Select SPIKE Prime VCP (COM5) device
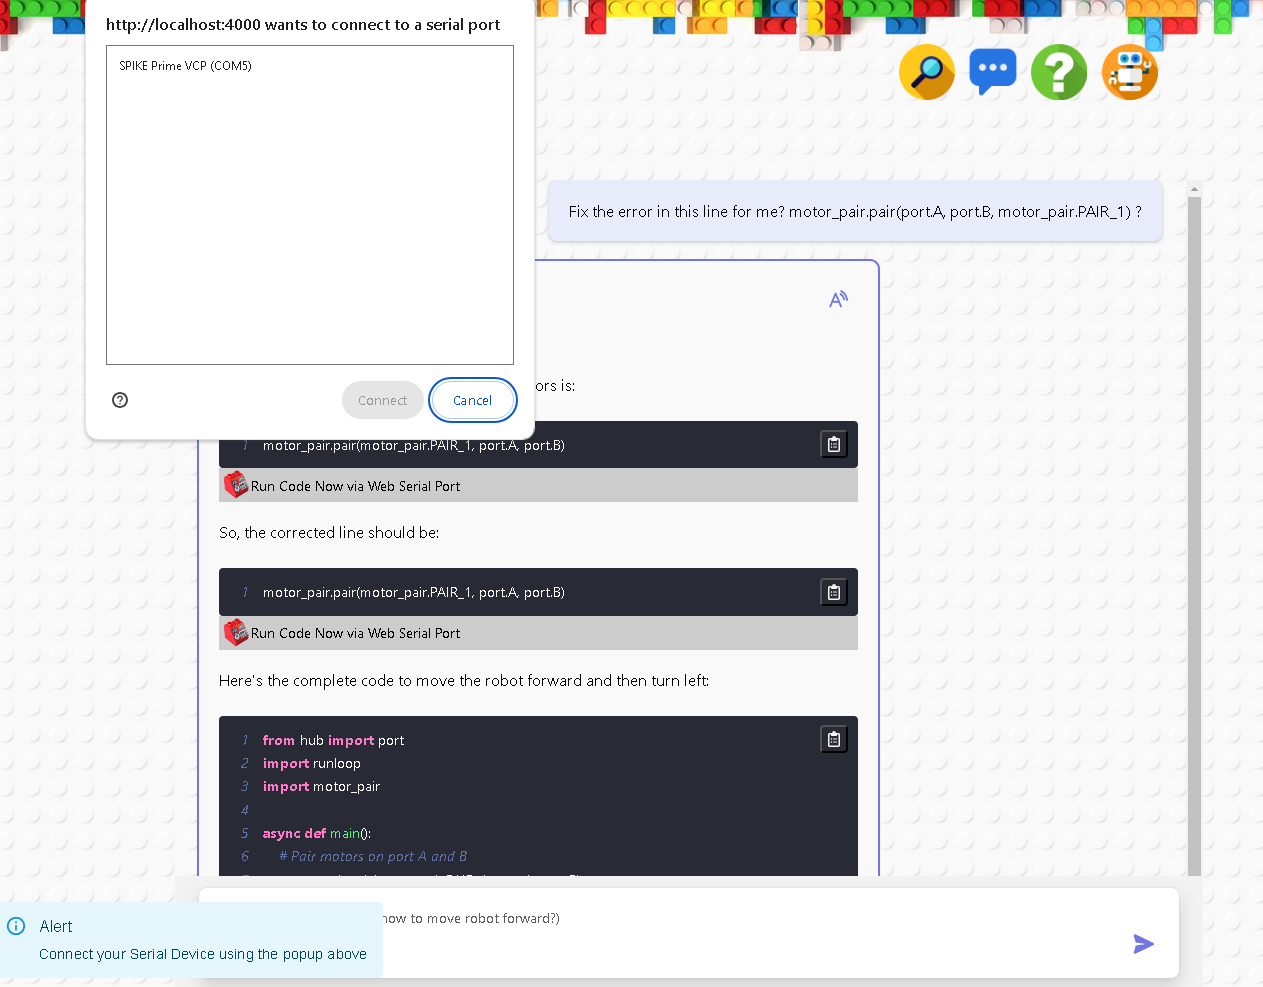1263x987 pixels. pos(186,66)
